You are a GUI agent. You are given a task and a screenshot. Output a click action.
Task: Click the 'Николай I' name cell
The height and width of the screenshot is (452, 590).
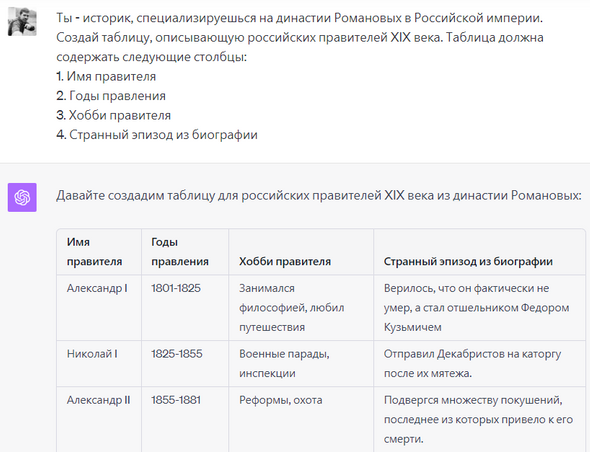[x=99, y=364]
